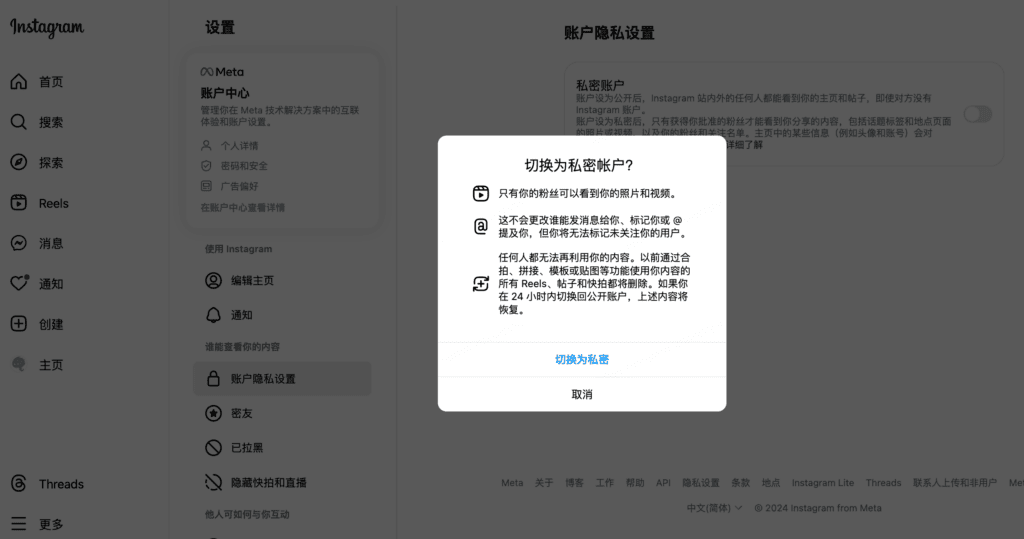Click the 创建 plus icon
Screen dimensions: 1024x539
click(19, 324)
